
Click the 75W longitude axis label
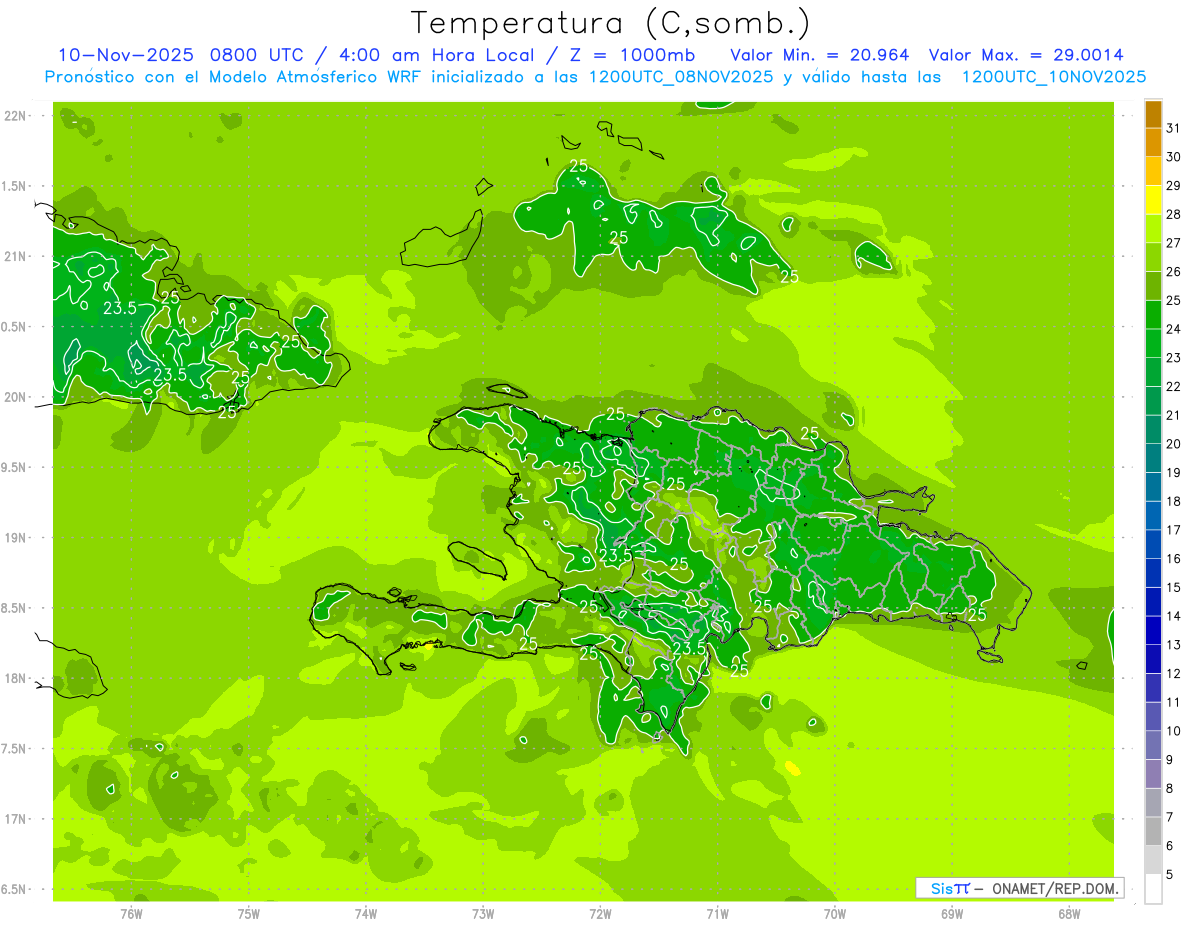pos(249,913)
